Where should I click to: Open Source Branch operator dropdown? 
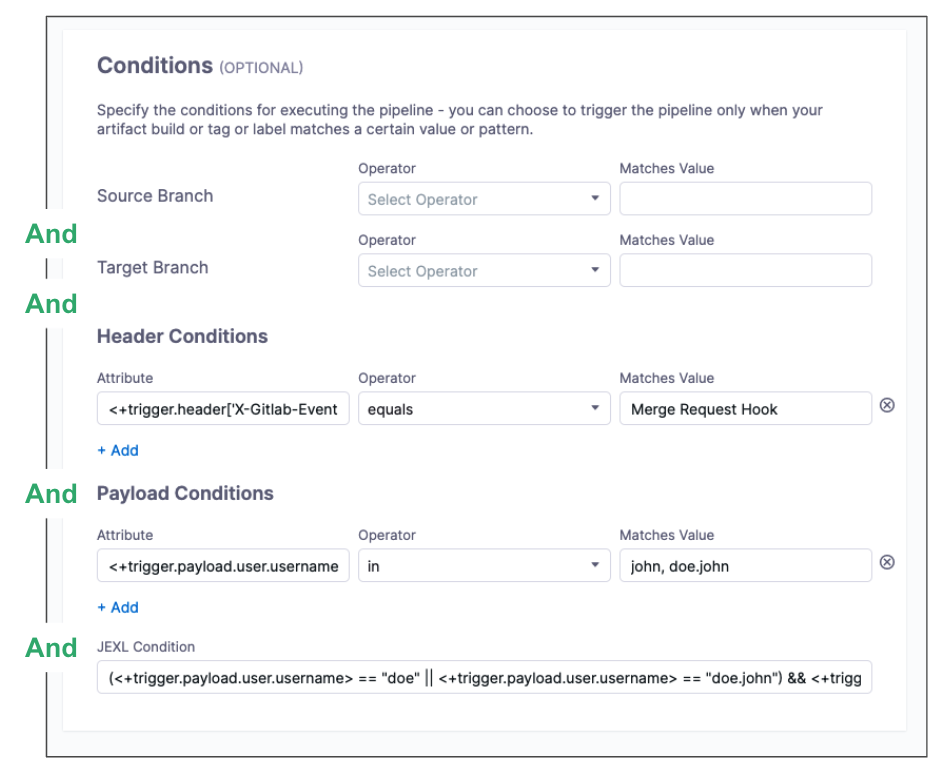click(x=484, y=199)
